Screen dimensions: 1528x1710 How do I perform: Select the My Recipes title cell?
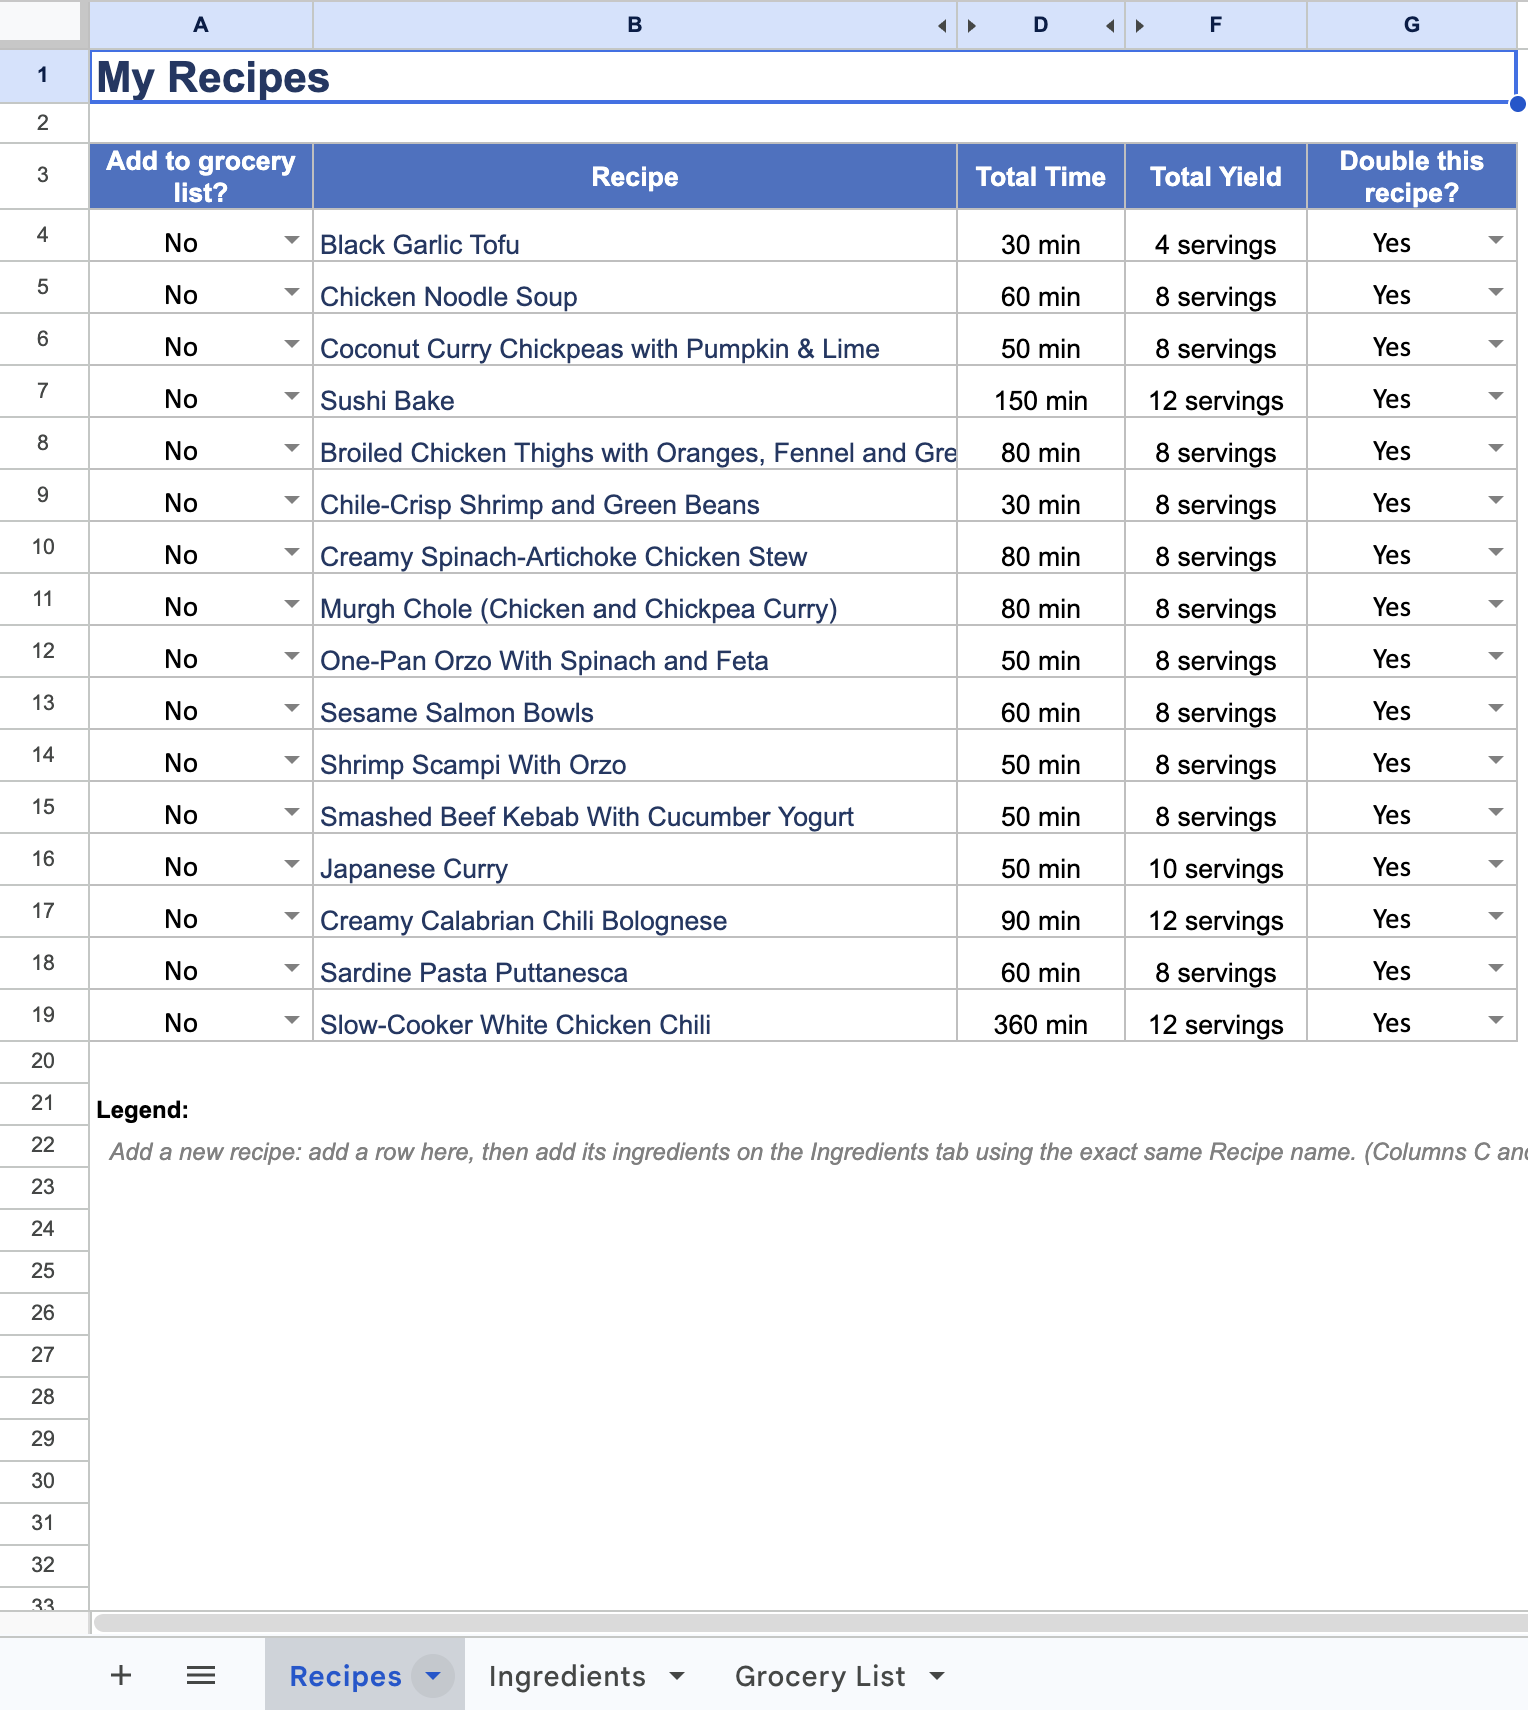coord(803,77)
